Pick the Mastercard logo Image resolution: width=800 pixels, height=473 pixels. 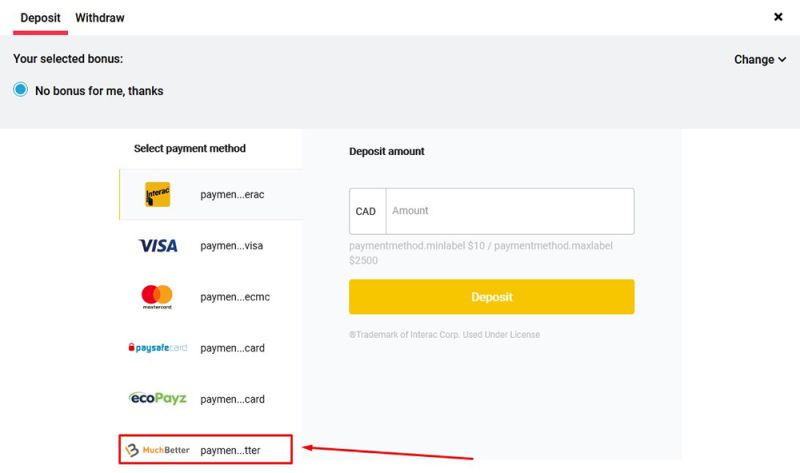pyautogui.click(x=157, y=296)
